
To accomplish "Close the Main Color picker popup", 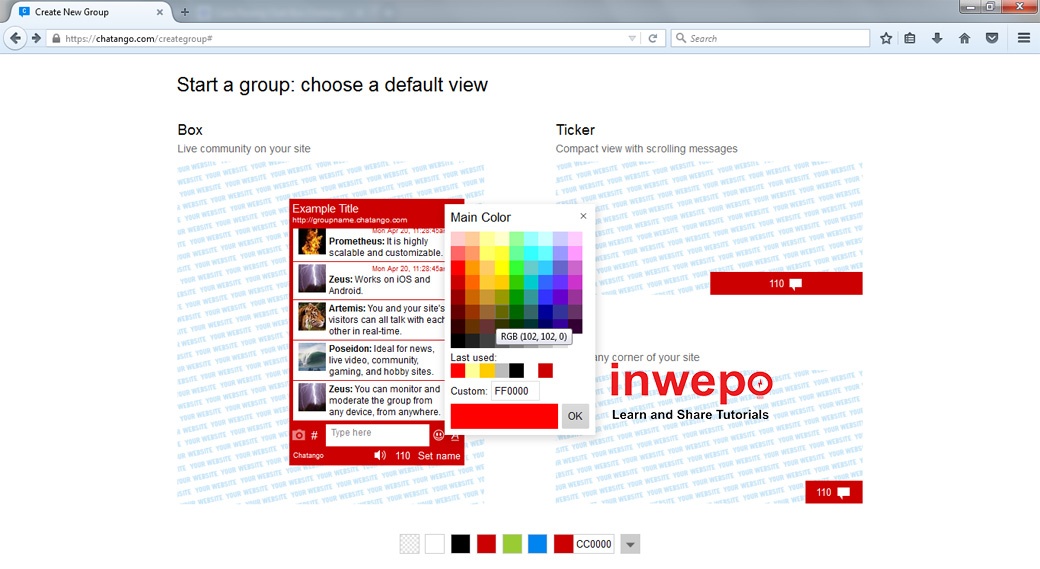I will pyautogui.click(x=583, y=216).
